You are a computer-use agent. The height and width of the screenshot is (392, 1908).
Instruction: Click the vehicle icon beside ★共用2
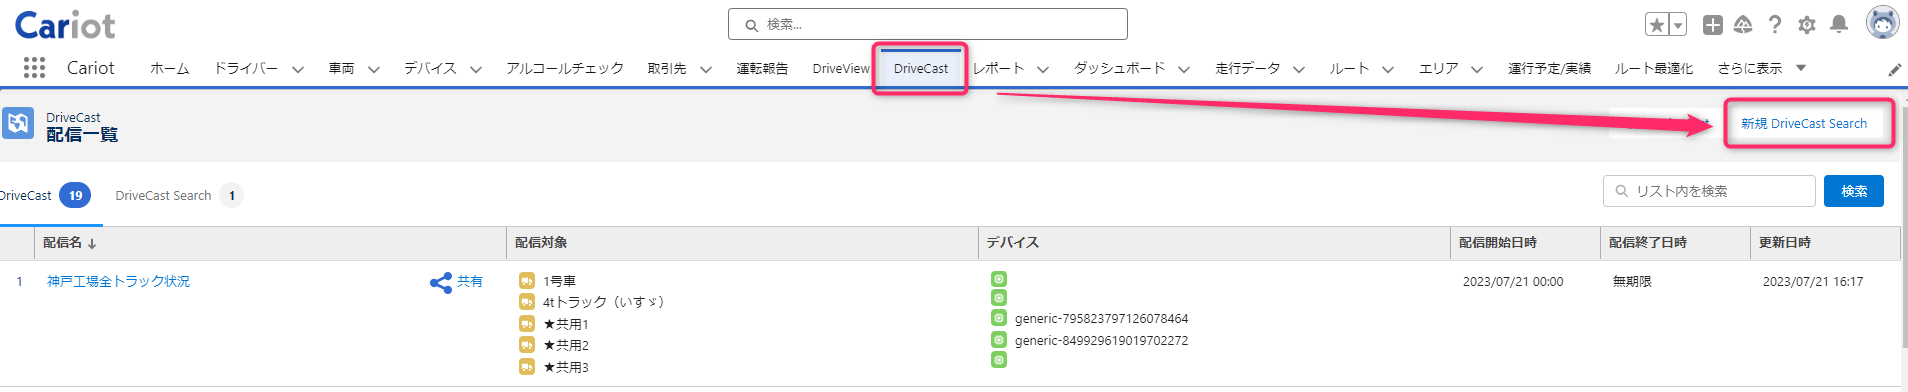pyautogui.click(x=527, y=344)
